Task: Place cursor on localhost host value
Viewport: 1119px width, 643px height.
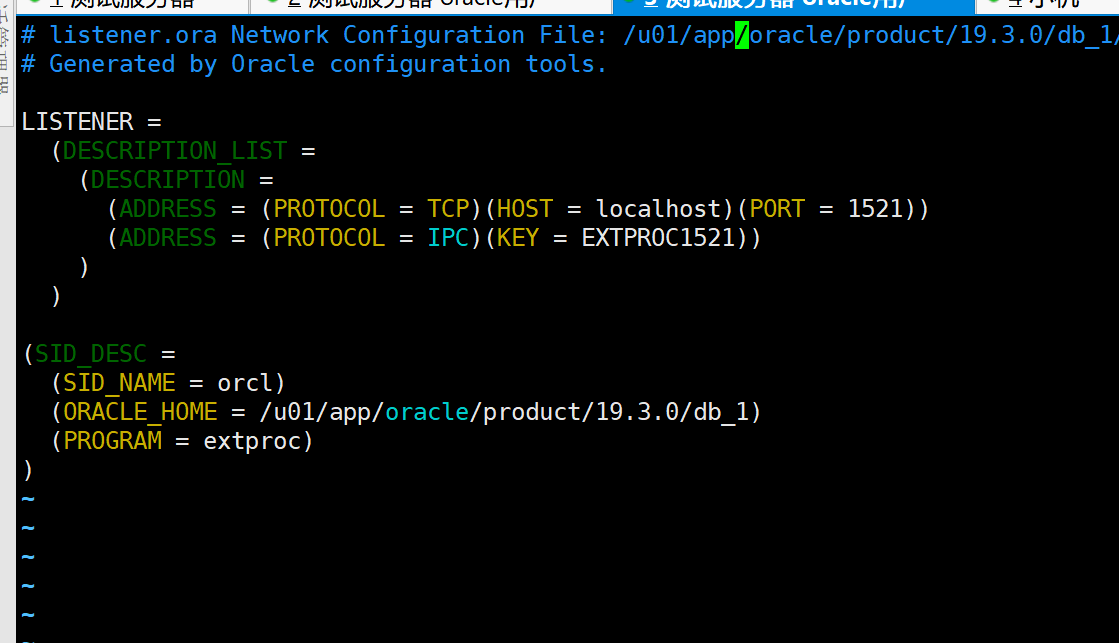Action: [658, 208]
